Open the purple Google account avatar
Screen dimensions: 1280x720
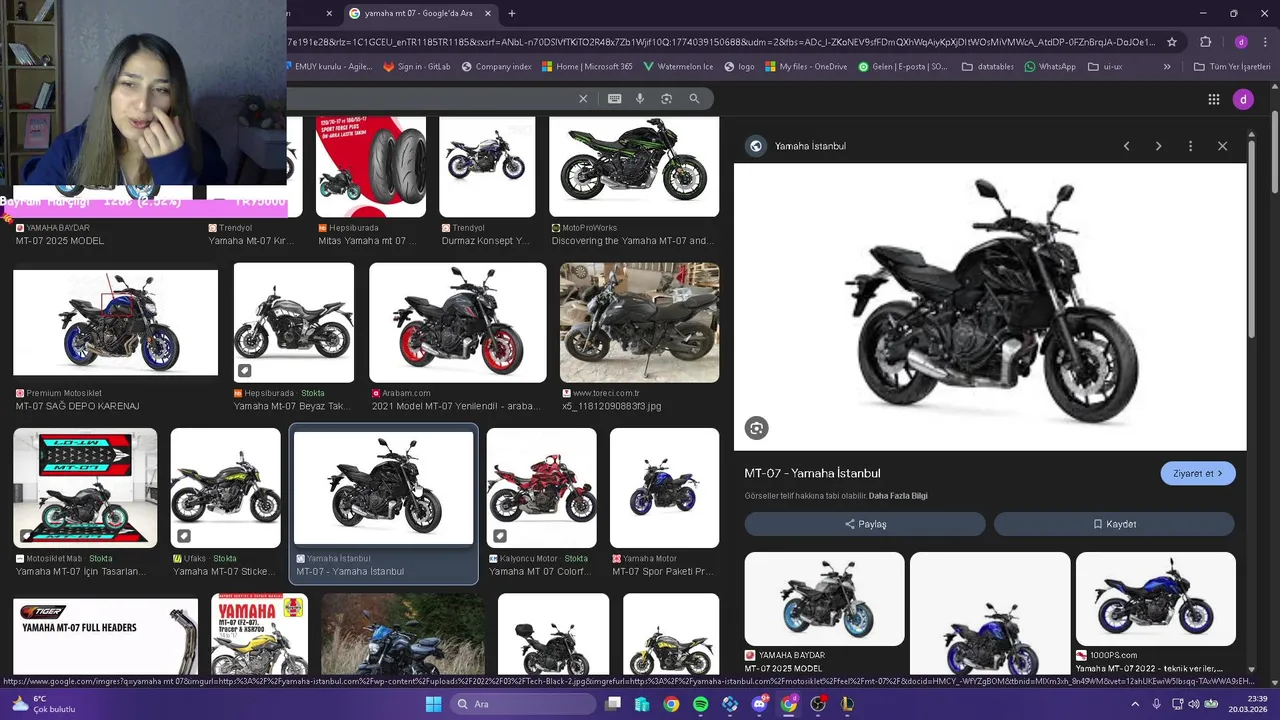tap(1243, 99)
